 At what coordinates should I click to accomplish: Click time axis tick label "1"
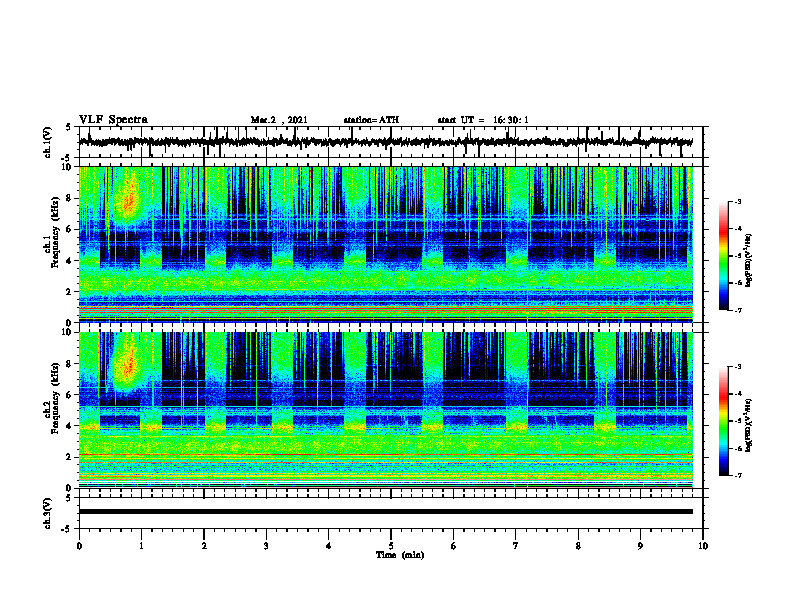(141, 546)
